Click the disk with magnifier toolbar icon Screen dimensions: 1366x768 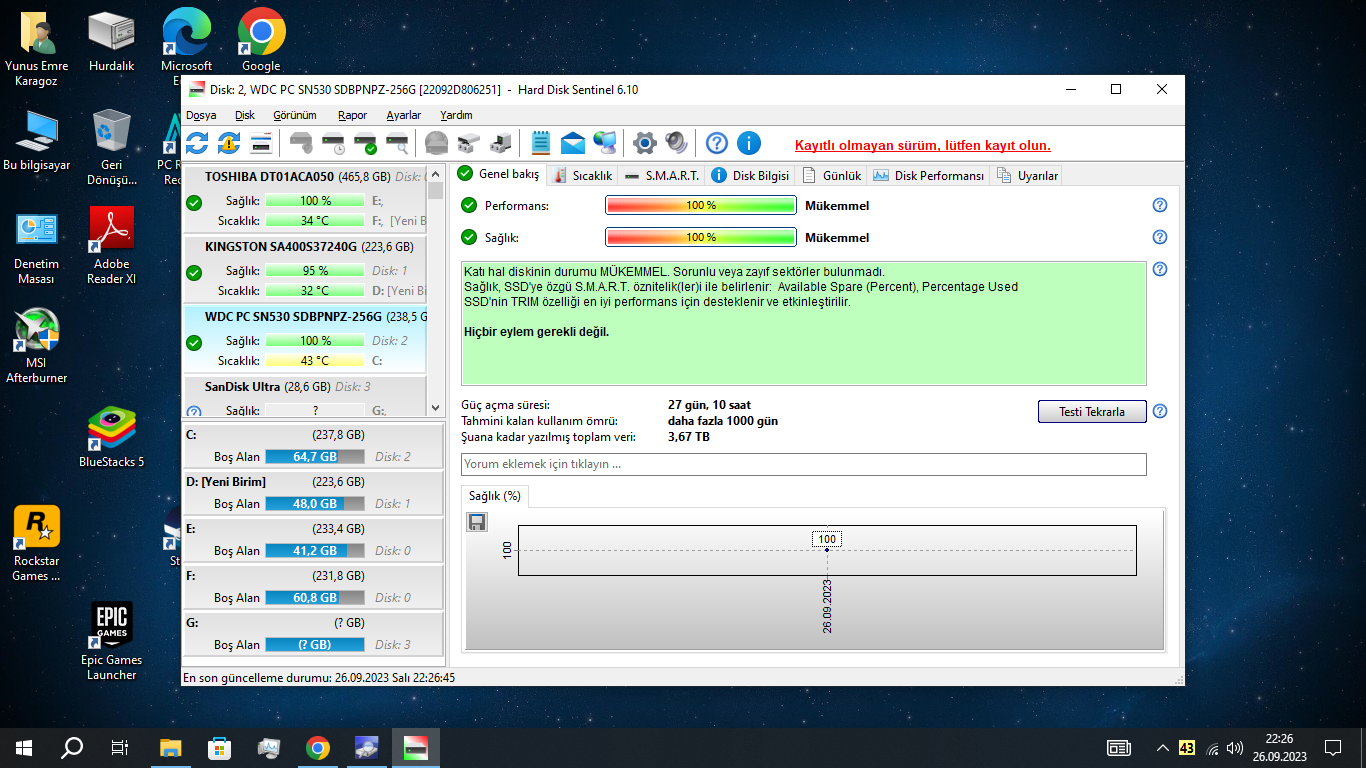[x=397, y=143]
